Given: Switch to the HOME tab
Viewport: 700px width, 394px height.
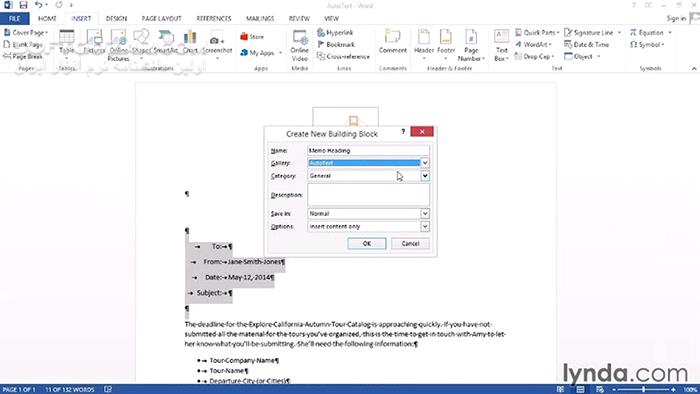Looking at the screenshot, I should click(x=47, y=18).
